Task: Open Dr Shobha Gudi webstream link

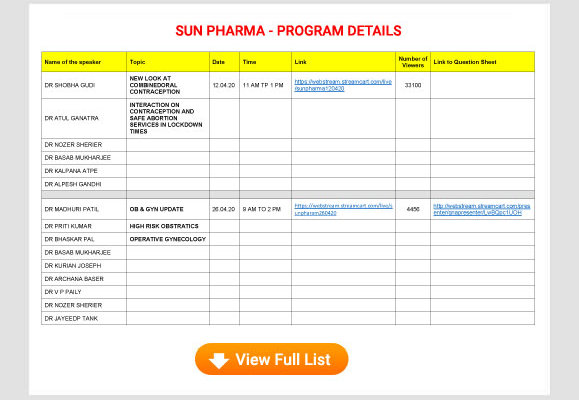Action: tap(343, 85)
